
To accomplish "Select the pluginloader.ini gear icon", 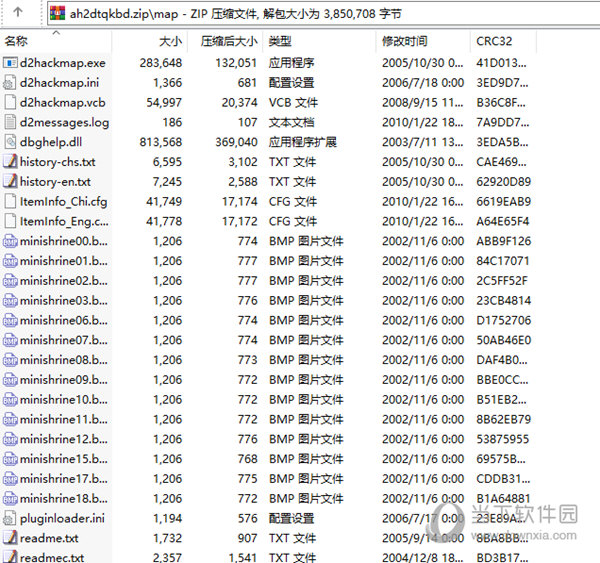I will click(x=10, y=519).
